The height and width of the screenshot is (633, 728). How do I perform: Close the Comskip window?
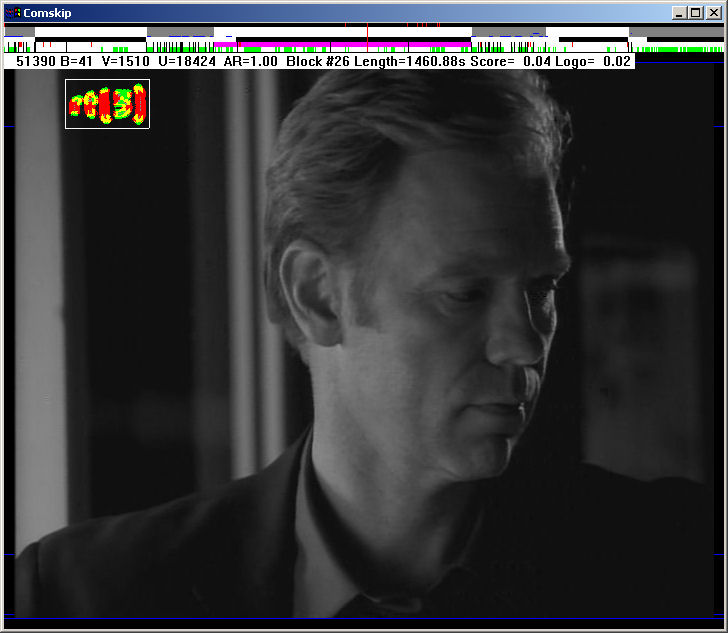pos(714,13)
